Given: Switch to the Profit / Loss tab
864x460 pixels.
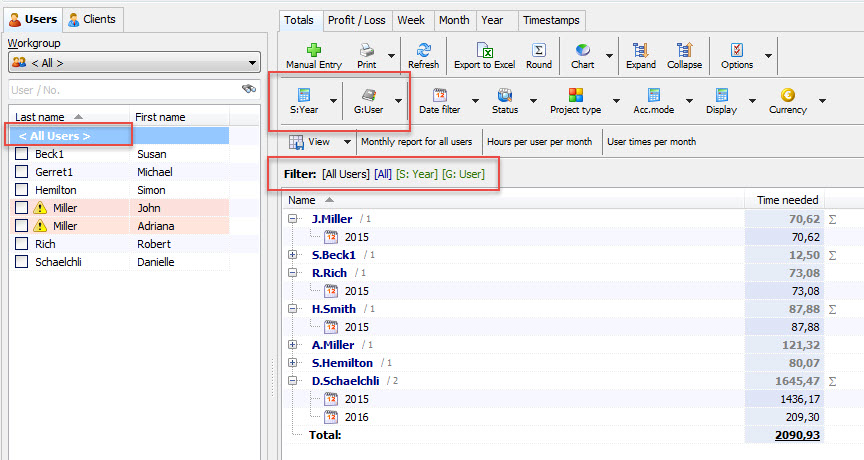Looking at the screenshot, I should click(356, 20).
